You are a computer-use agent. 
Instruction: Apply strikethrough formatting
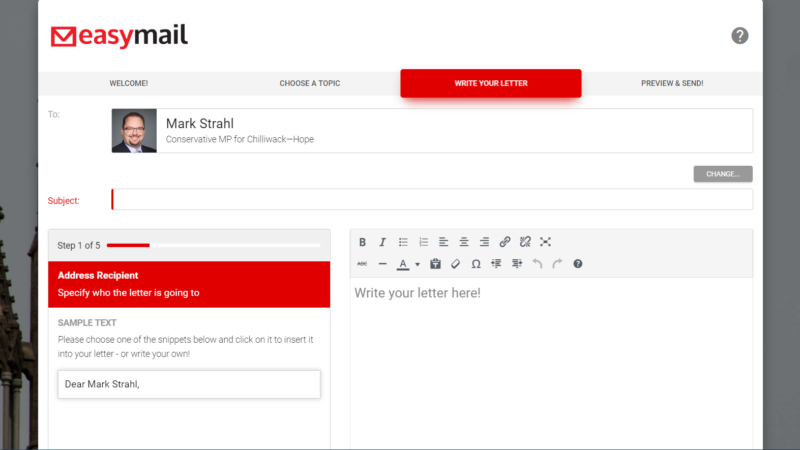pyautogui.click(x=362, y=264)
